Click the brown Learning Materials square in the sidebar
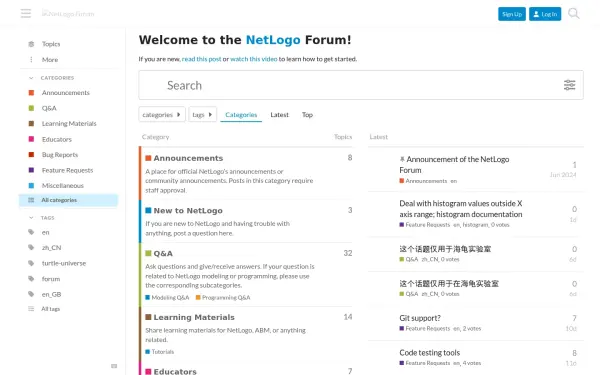Image resolution: width=600 pixels, height=375 pixels. tap(31, 124)
